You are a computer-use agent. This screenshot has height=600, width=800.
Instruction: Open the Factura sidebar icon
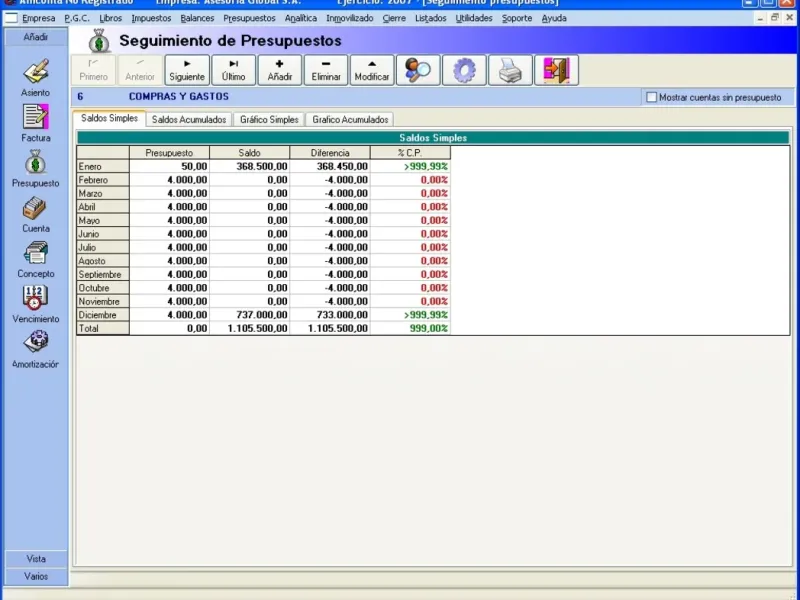click(36, 117)
